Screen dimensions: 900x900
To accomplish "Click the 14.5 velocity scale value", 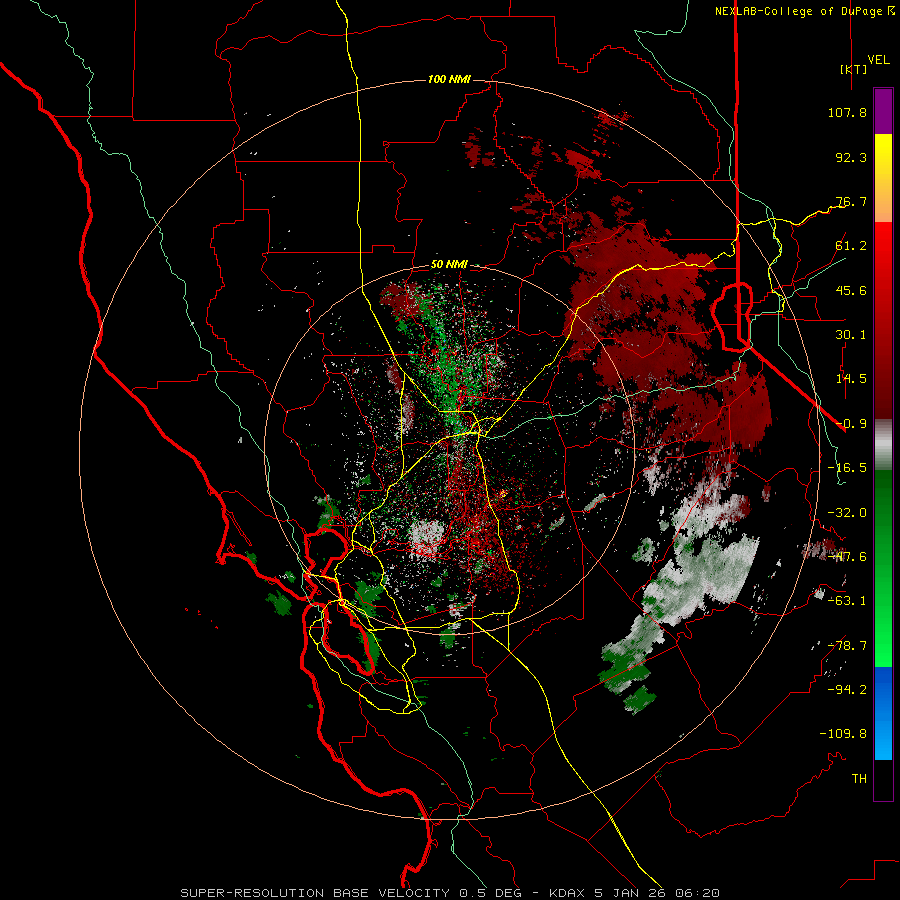I will [x=851, y=379].
